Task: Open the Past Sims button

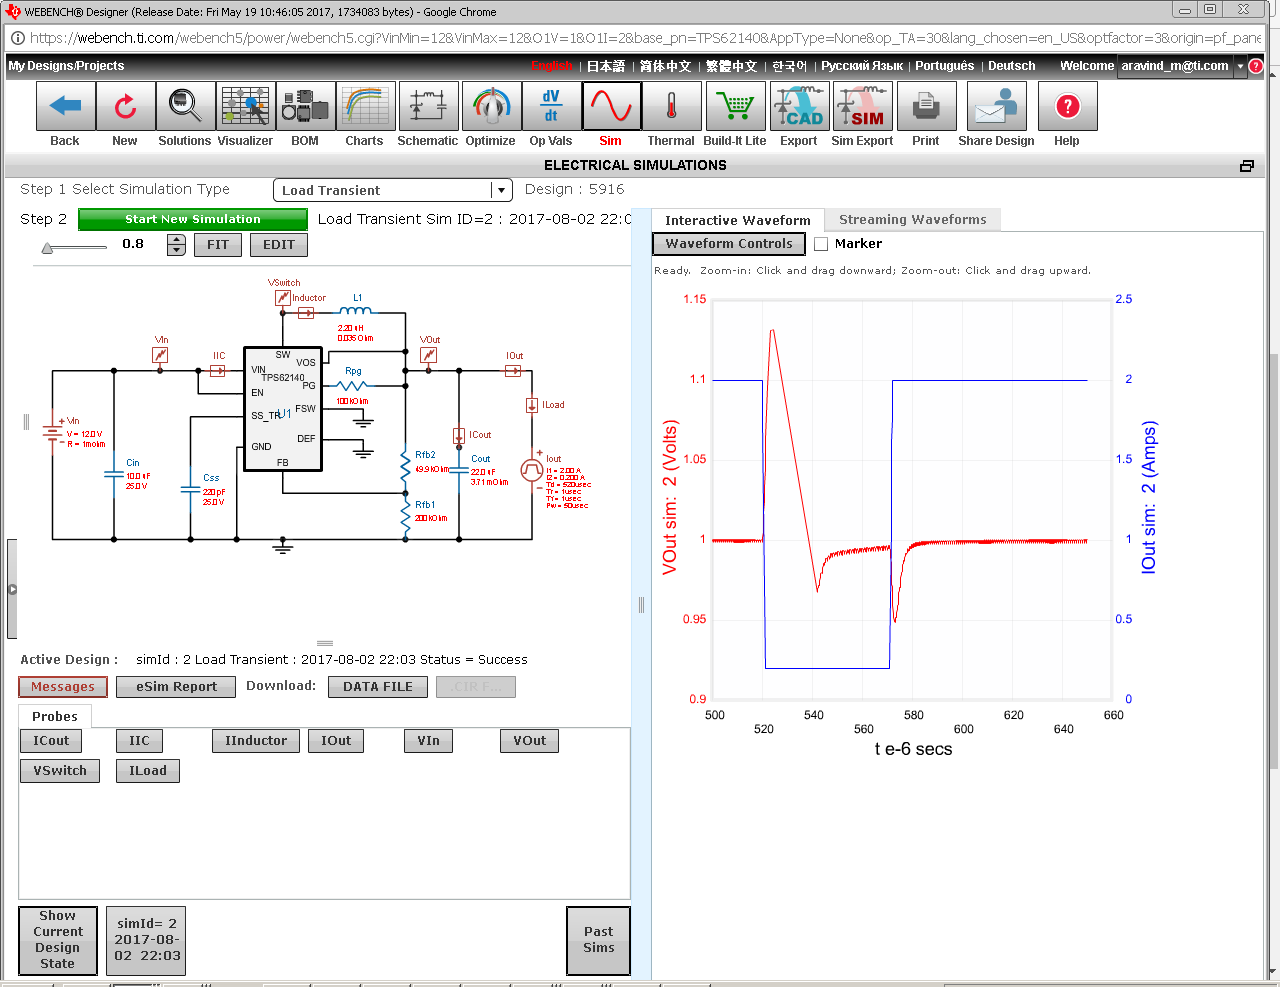Action: (x=599, y=940)
